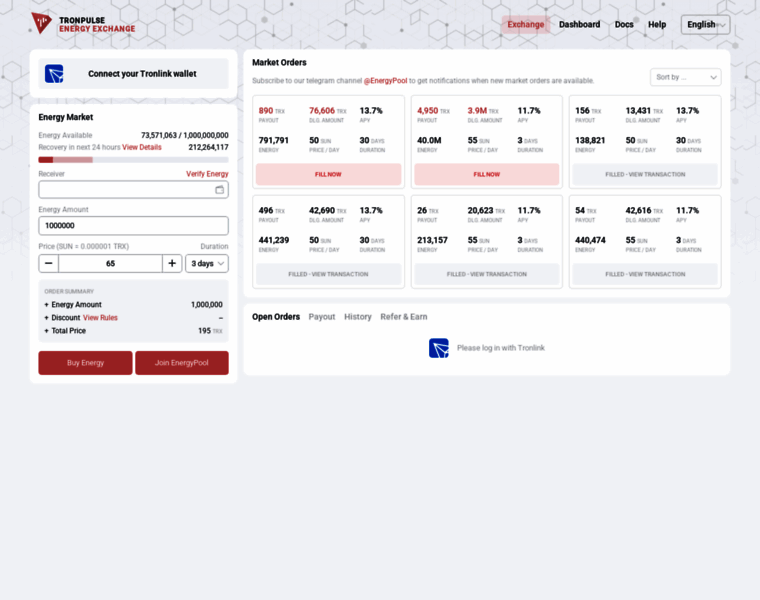Click the 3.9M TRX delegate amount

click(483, 111)
